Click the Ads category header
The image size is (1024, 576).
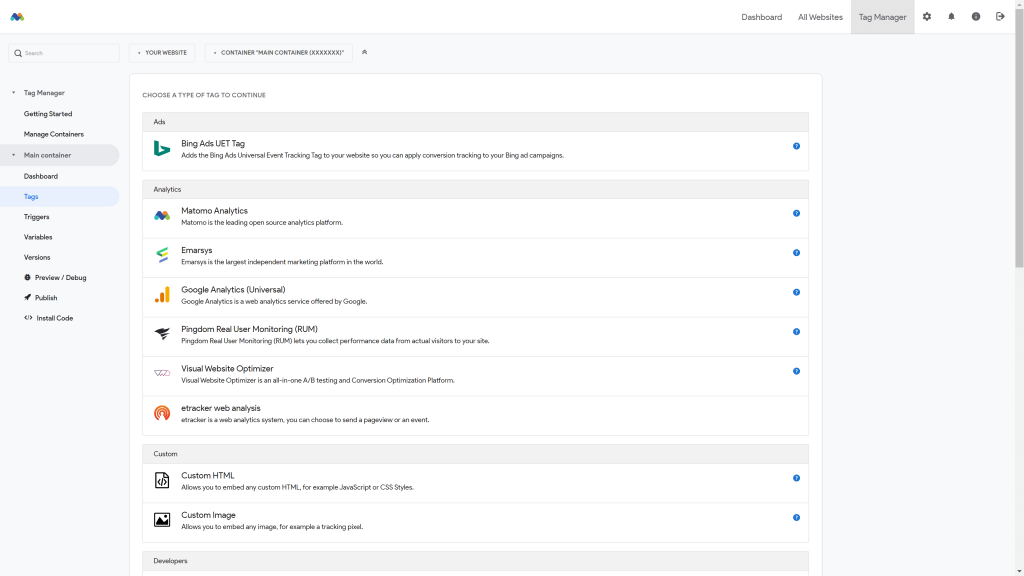pos(475,122)
